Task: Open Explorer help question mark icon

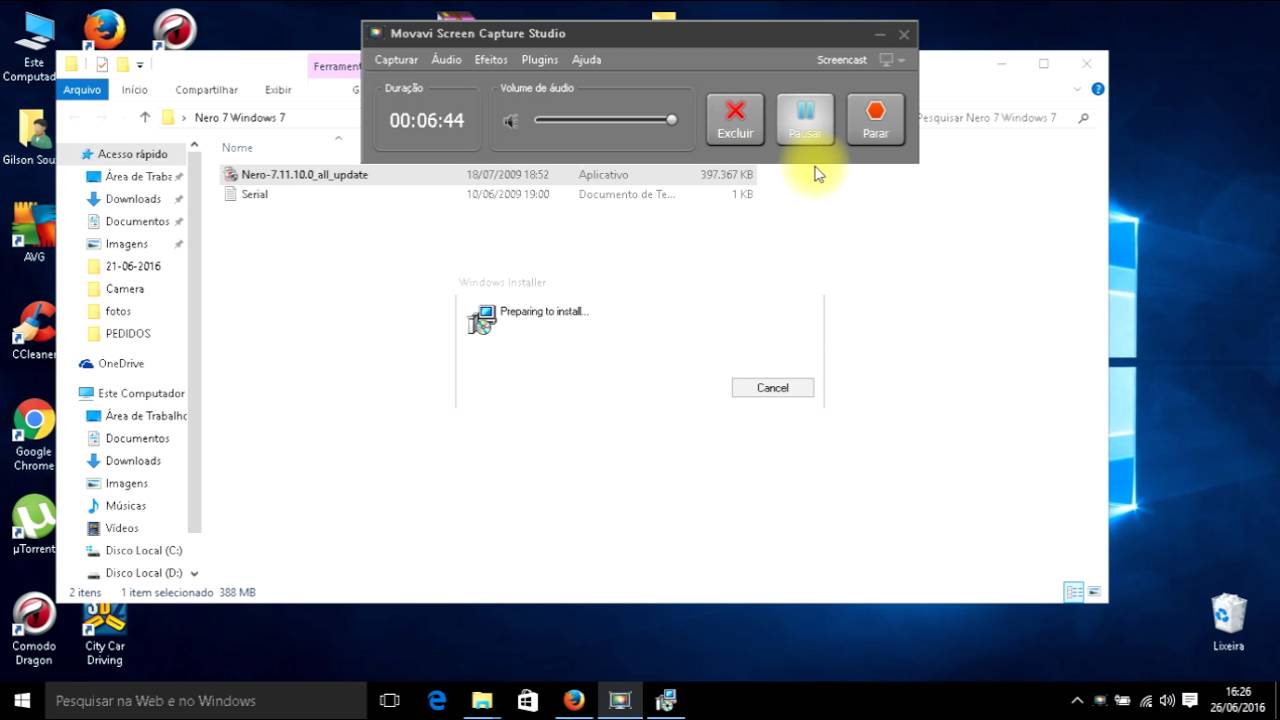Action: tap(1098, 89)
